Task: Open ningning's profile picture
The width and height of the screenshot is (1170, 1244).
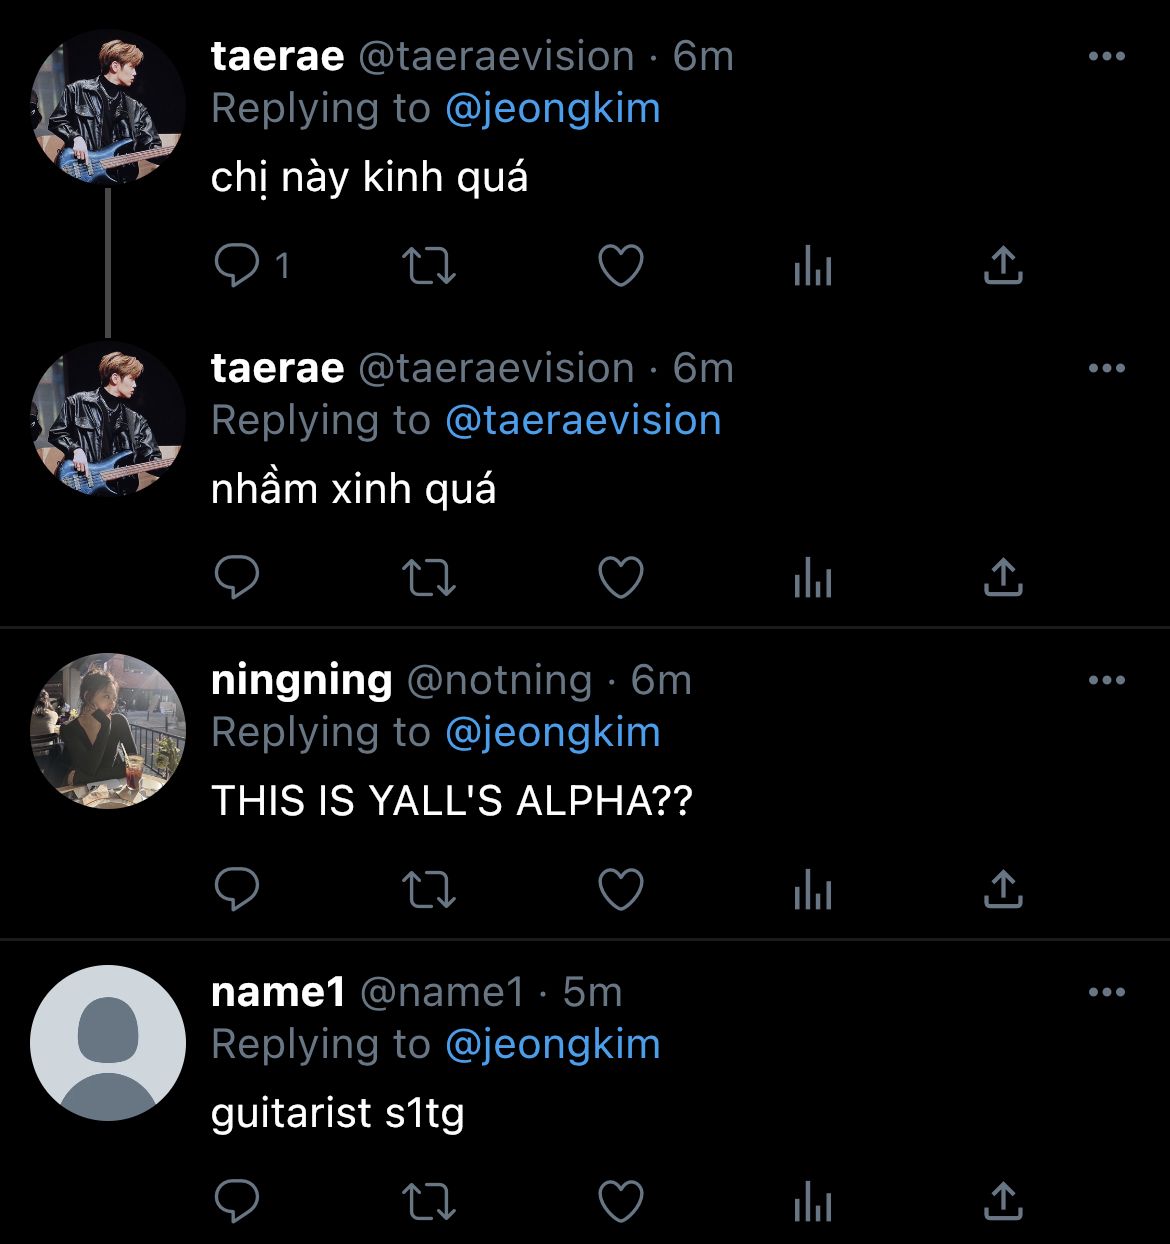Action: 108,731
